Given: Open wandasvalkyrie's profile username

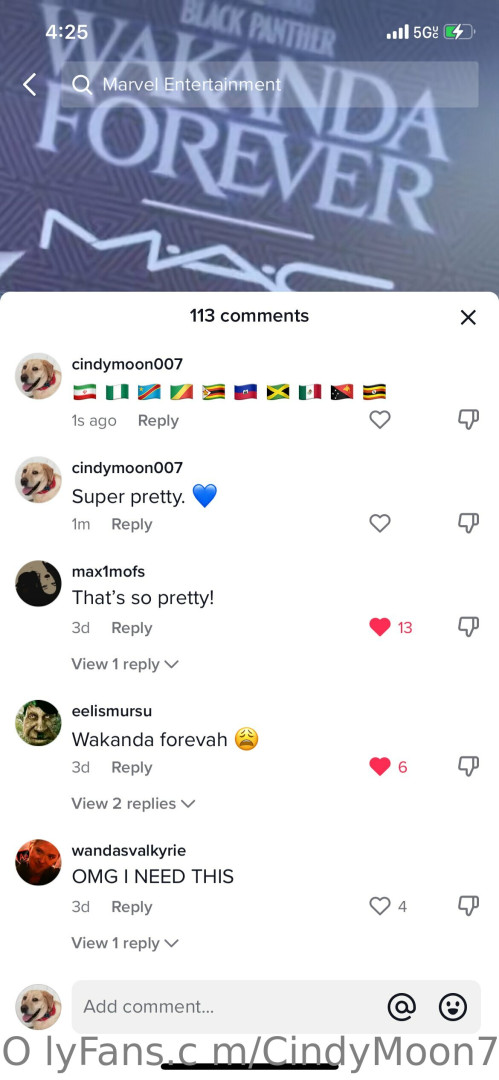Looking at the screenshot, I should pyautogui.click(x=129, y=851).
